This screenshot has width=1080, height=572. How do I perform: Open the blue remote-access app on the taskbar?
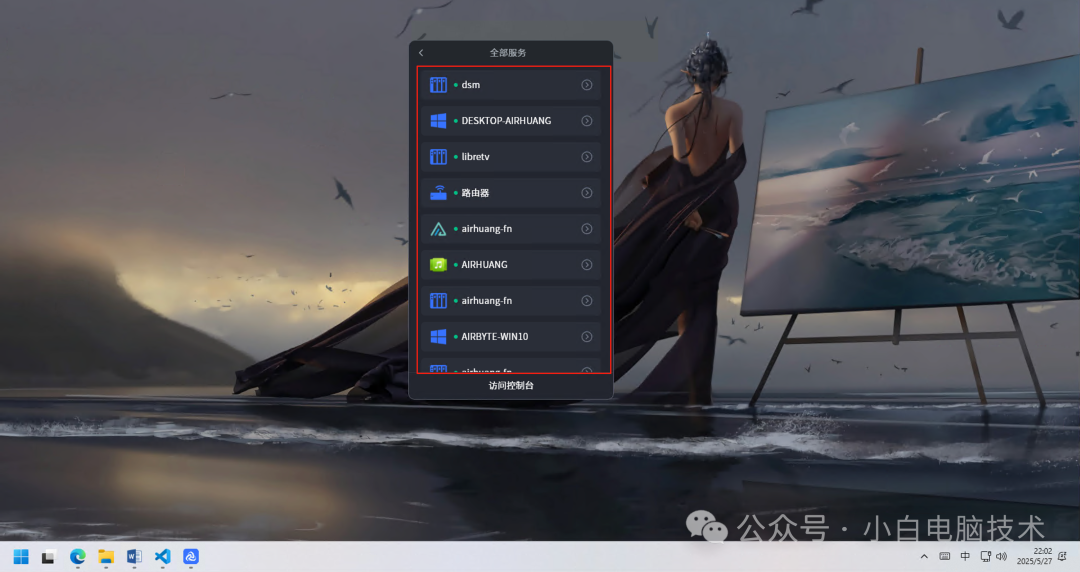191,557
